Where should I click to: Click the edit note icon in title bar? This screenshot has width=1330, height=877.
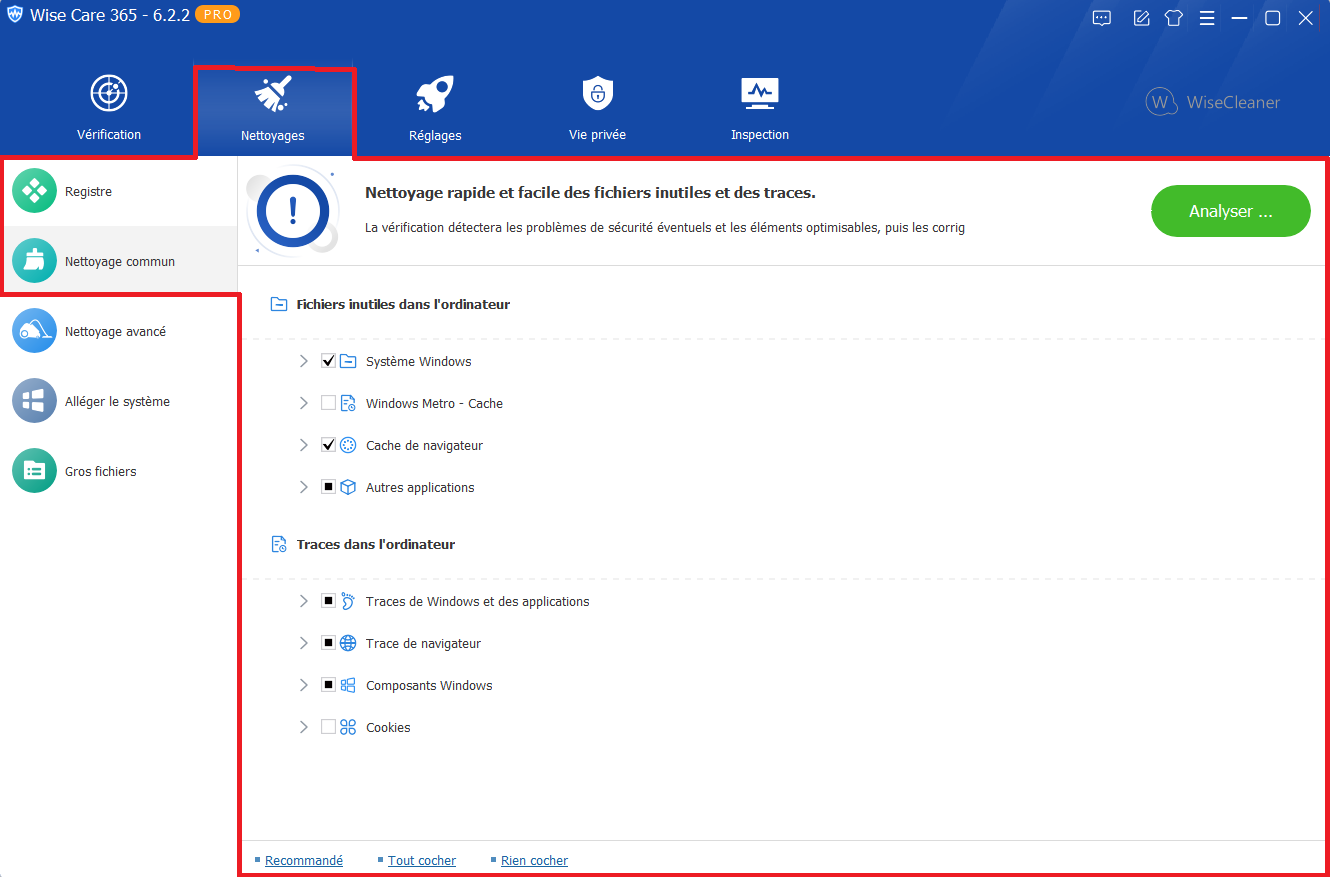point(1141,18)
